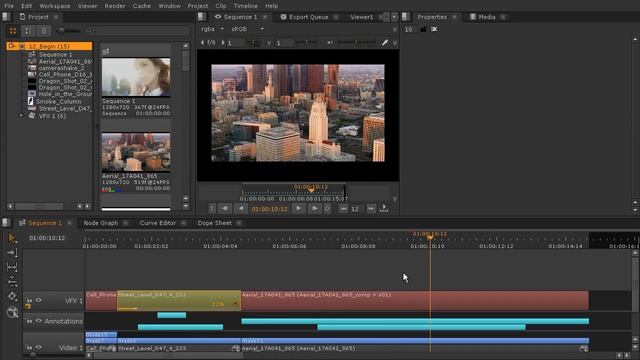The width and height of the screenshot is (640, 360).
Task: Toggle the loop mode button in transport
Action: 327,209
